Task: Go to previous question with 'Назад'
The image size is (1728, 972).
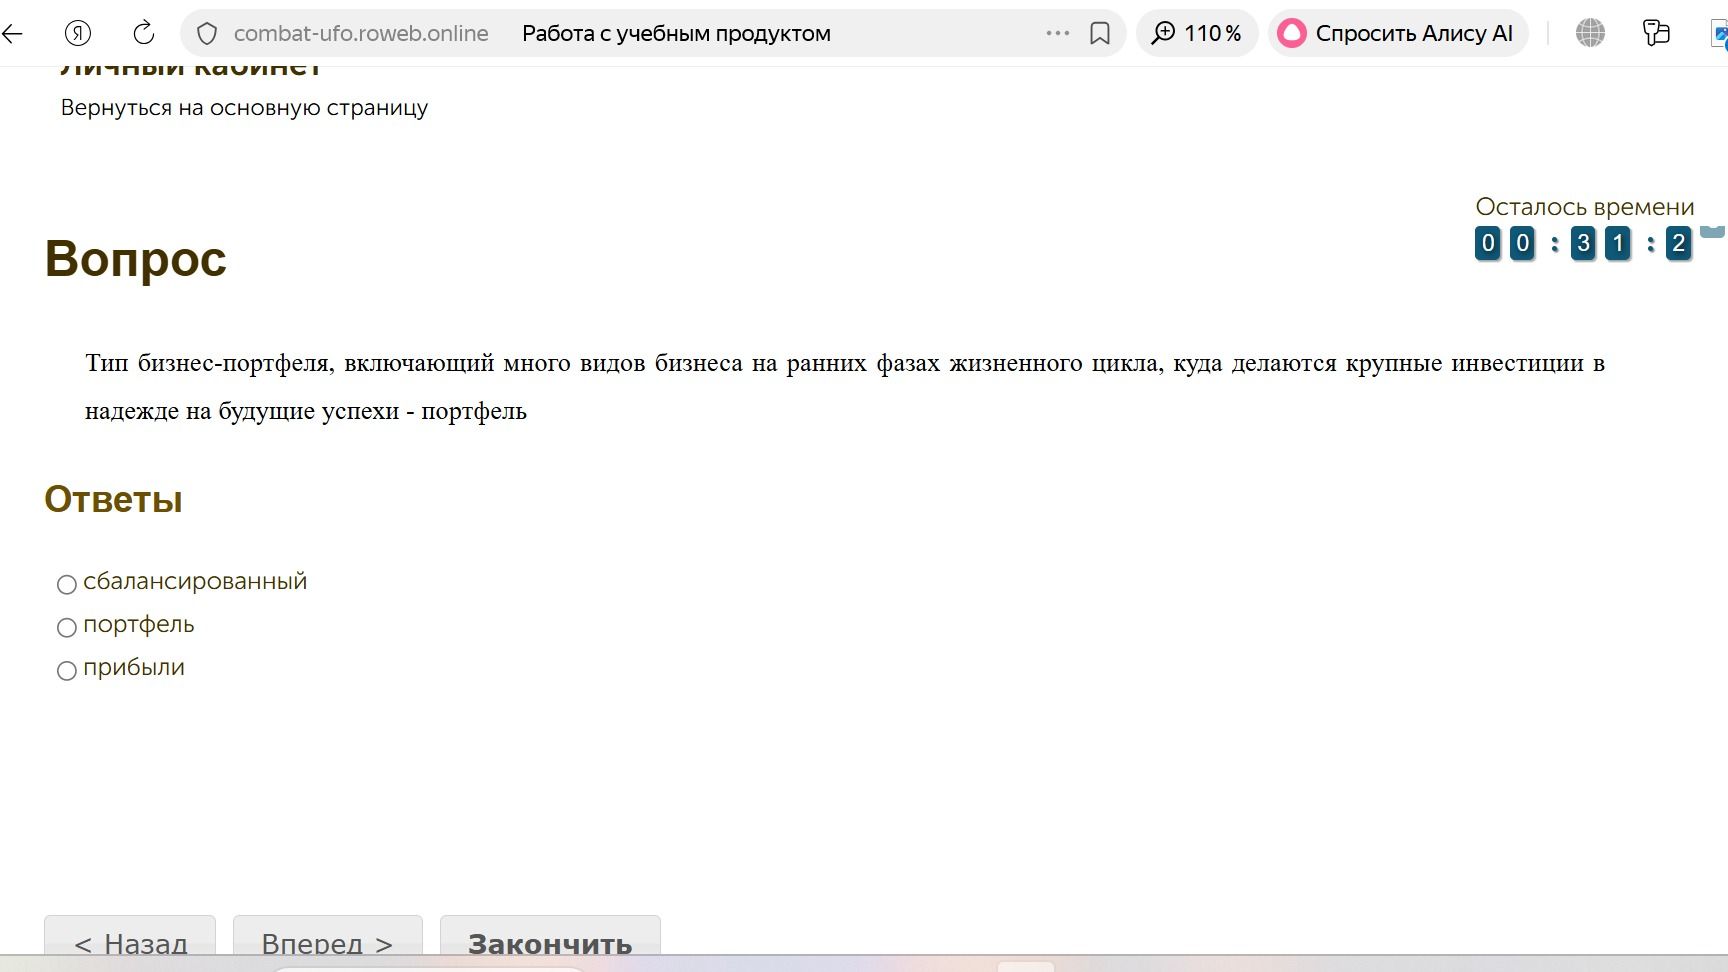Action: pos(130,942)
